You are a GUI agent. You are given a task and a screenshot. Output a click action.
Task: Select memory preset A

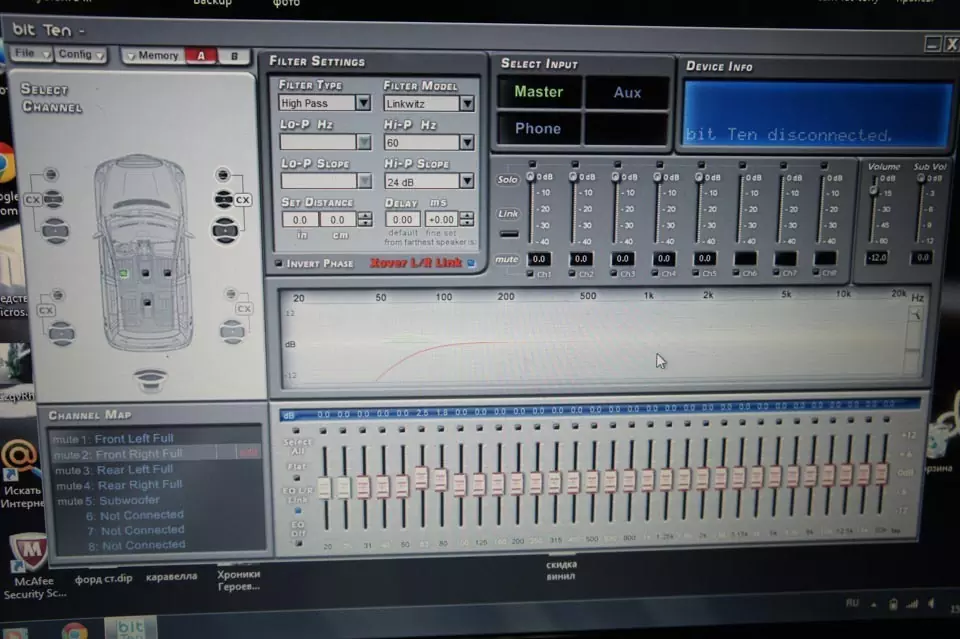(x=201, y=56)
